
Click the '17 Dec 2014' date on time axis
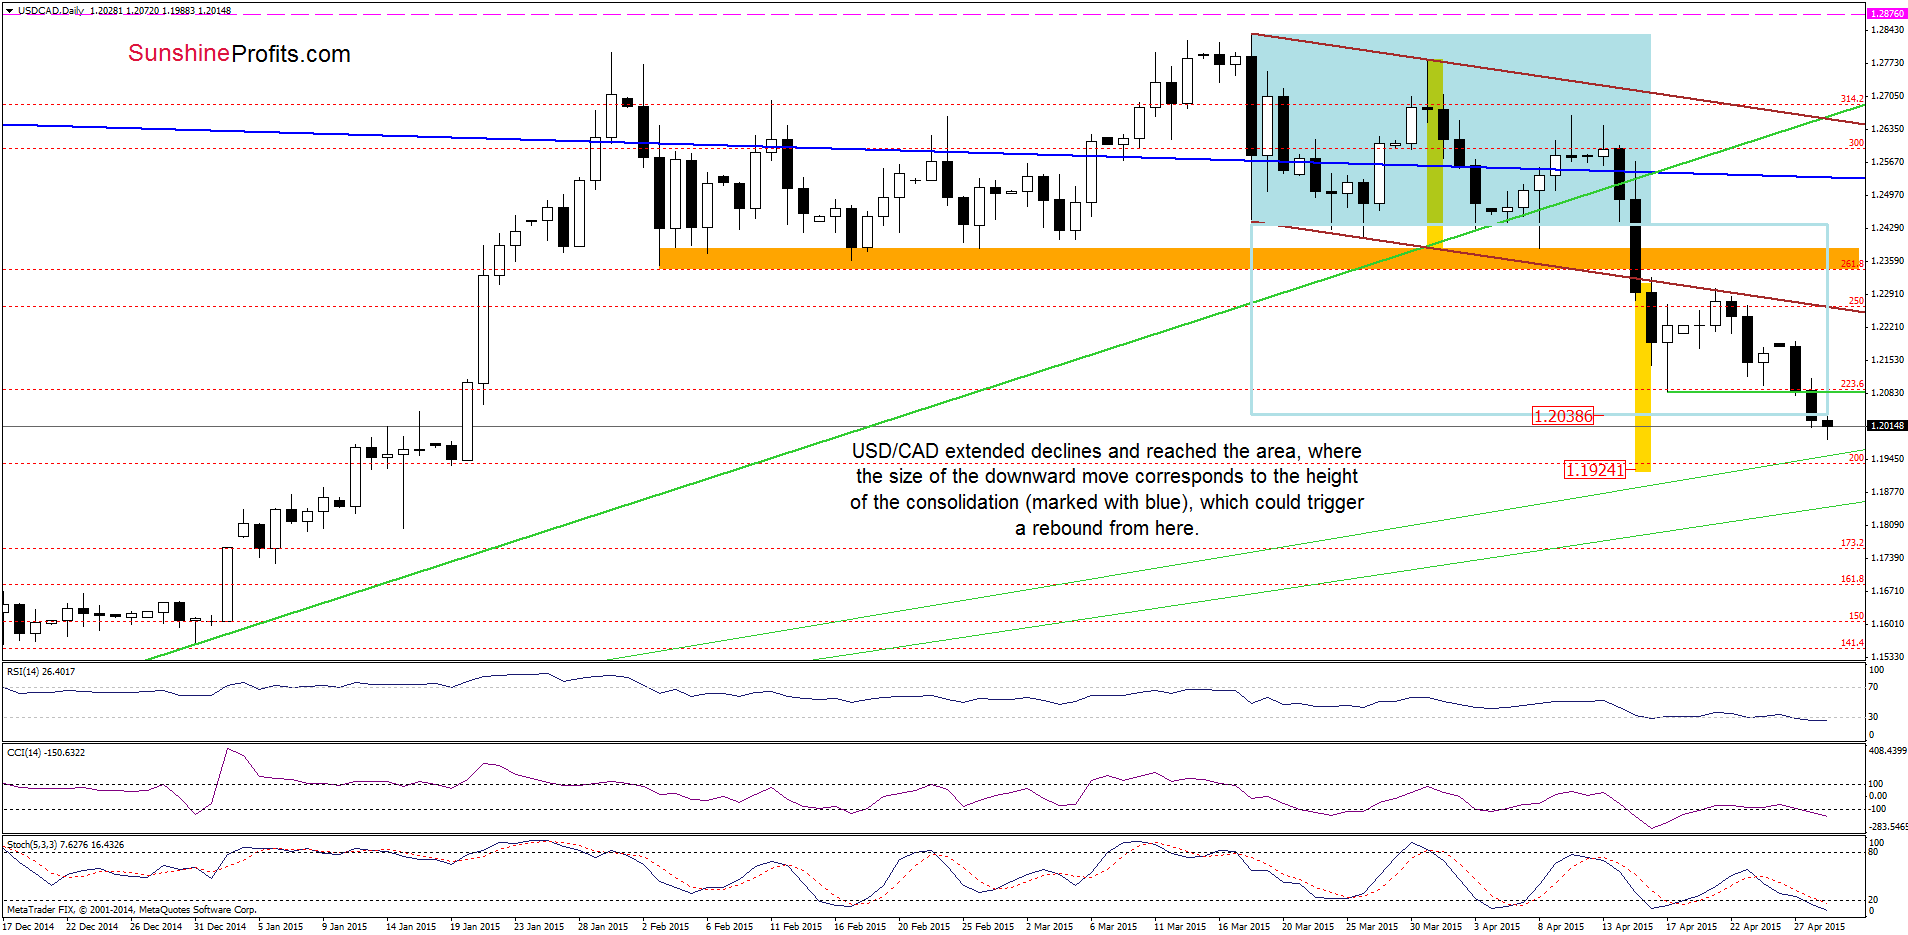(x=28, y=927)
